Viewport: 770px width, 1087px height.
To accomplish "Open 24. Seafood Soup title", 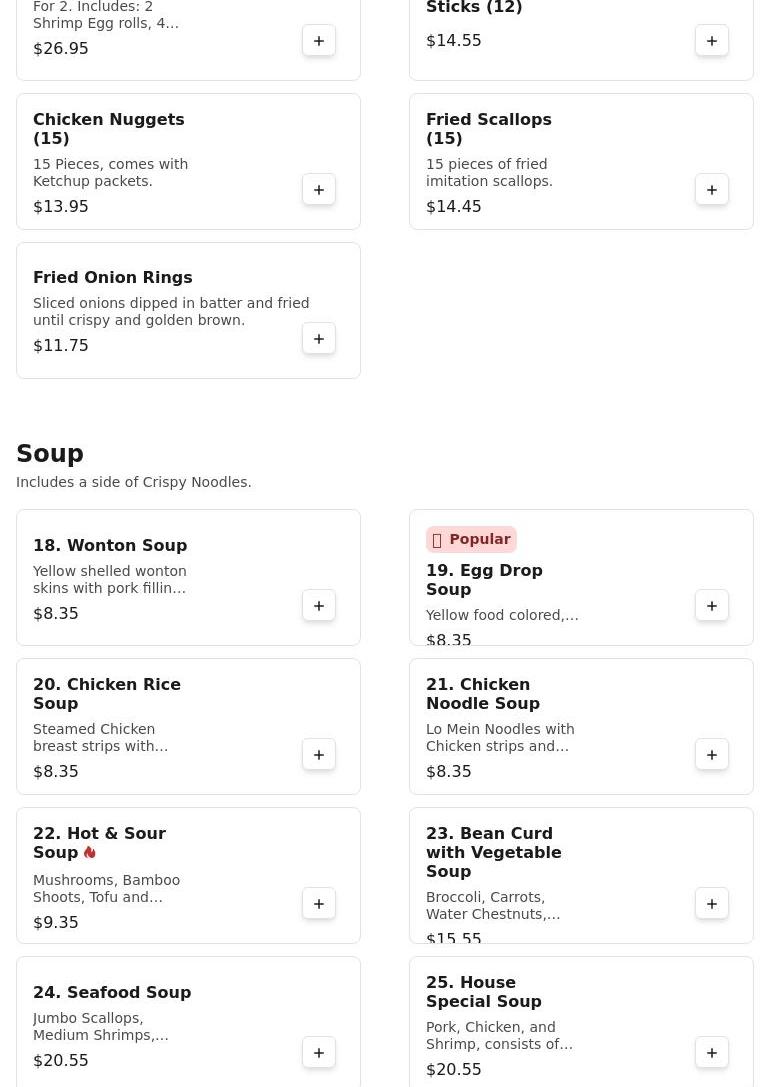I will tap(112, 992).
